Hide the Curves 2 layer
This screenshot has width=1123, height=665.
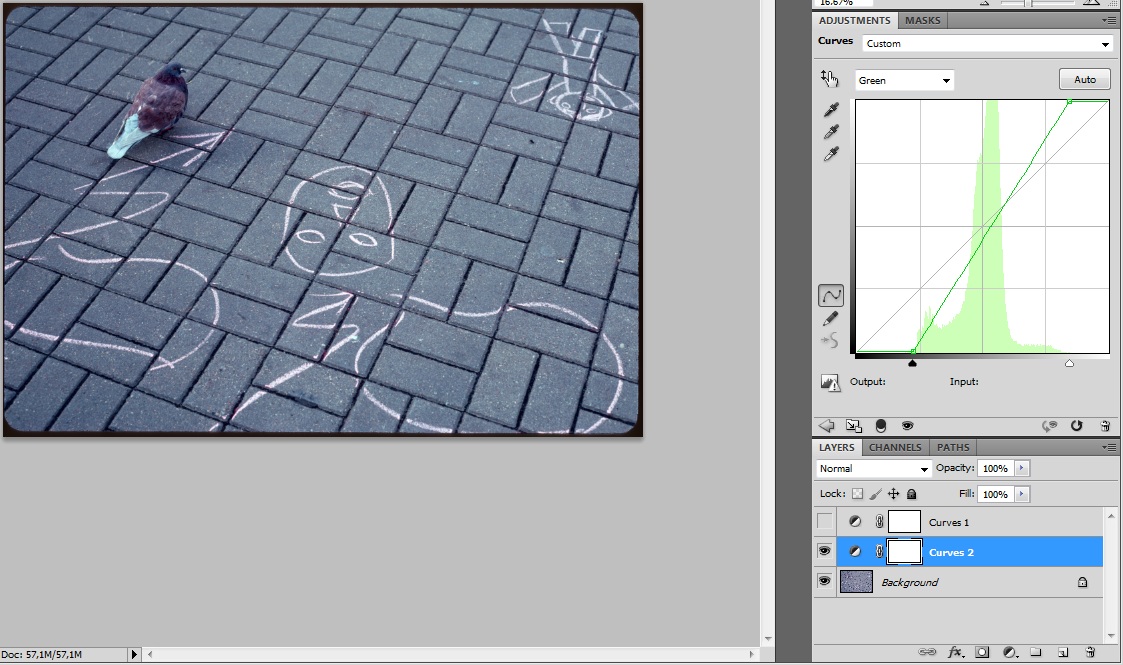(825, 552)
